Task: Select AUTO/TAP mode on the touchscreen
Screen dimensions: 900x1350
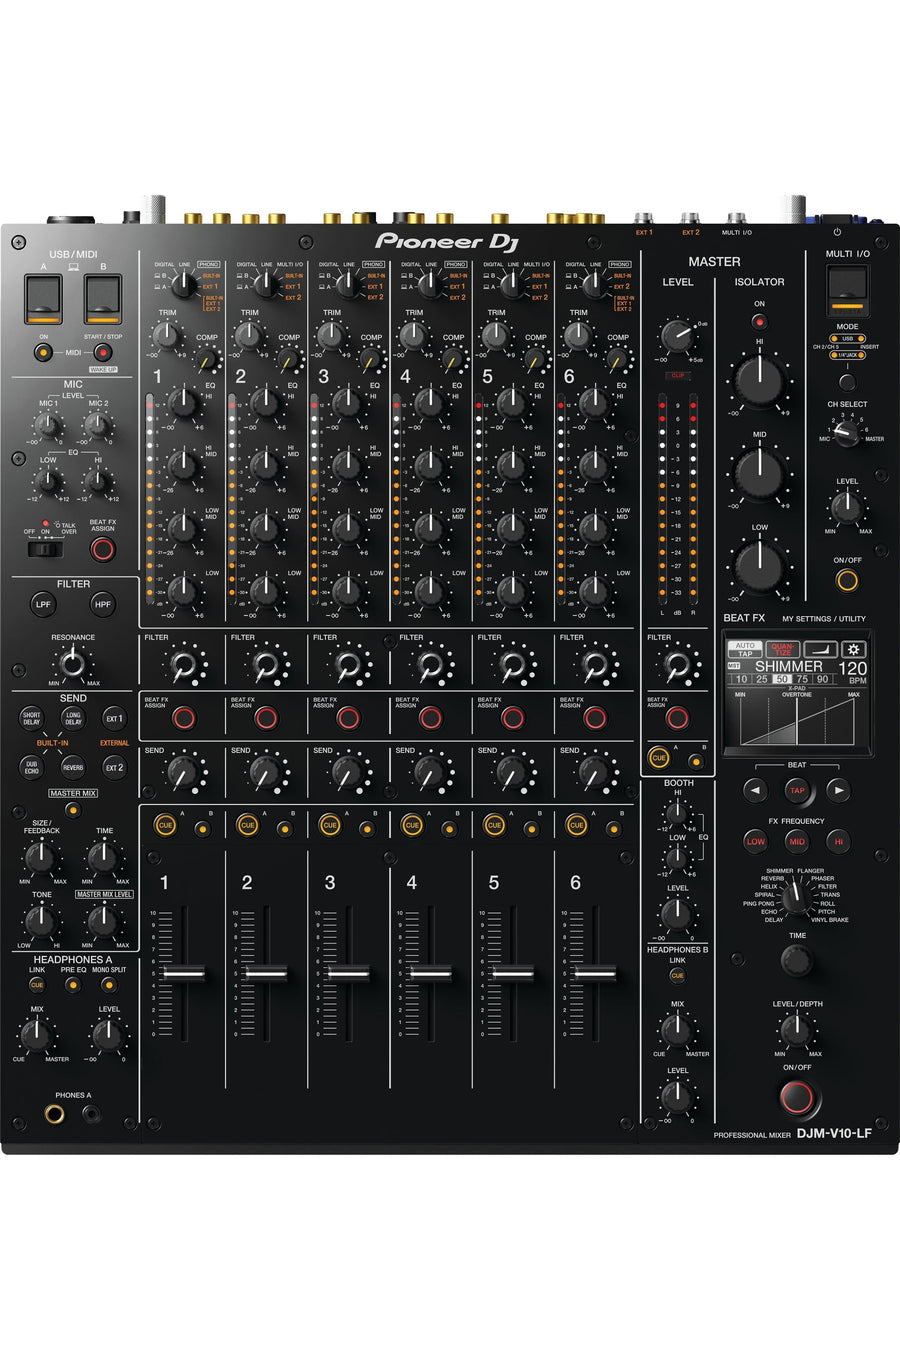Action: pyautogui.click(x=745, y=649)
